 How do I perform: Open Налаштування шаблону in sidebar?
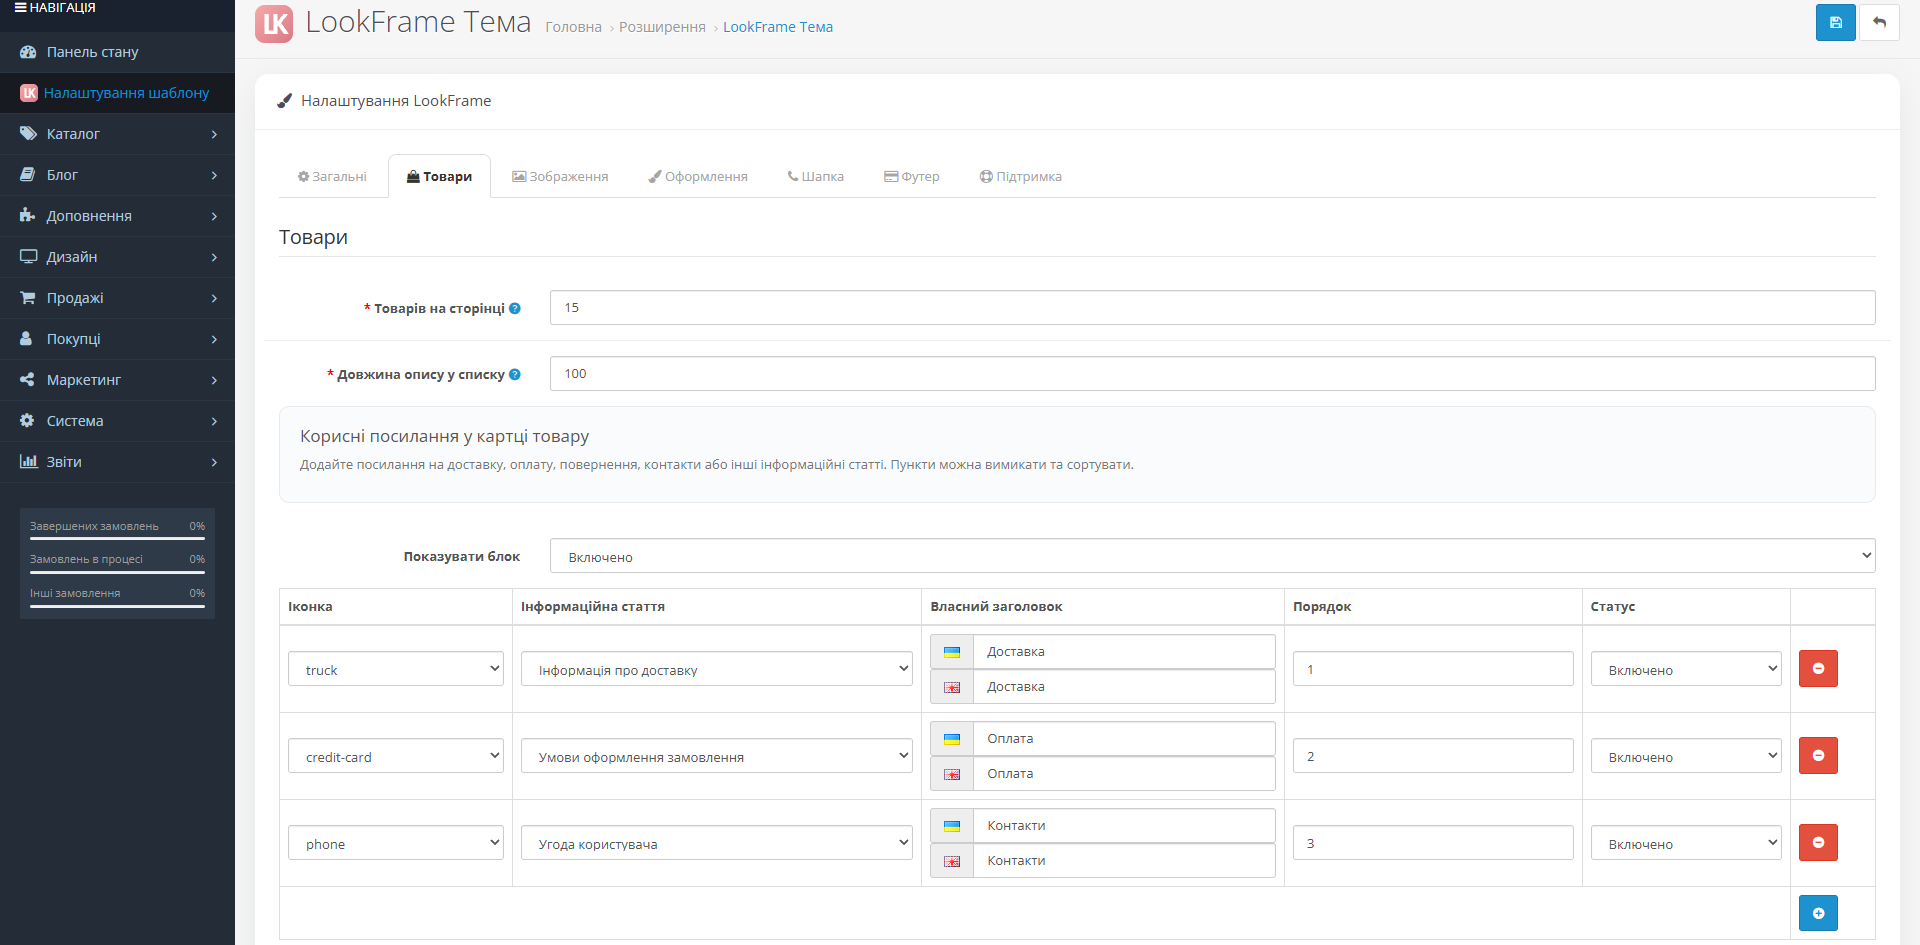point(117,93)
